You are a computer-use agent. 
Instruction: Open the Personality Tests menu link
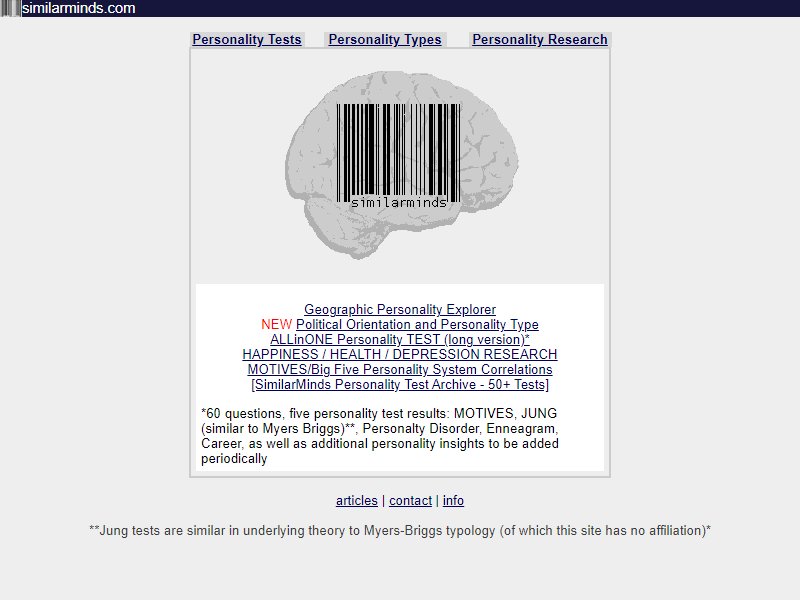tap(247, 39)
